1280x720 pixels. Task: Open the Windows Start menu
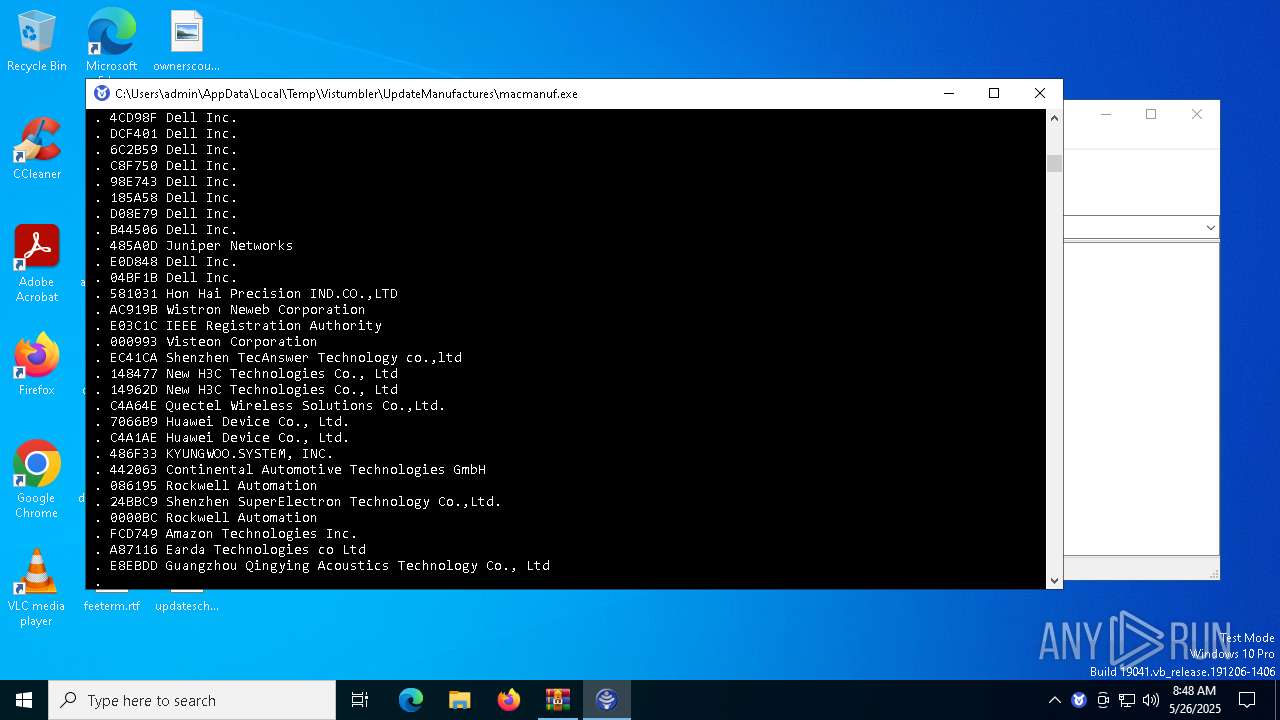[x=24, y=700]
